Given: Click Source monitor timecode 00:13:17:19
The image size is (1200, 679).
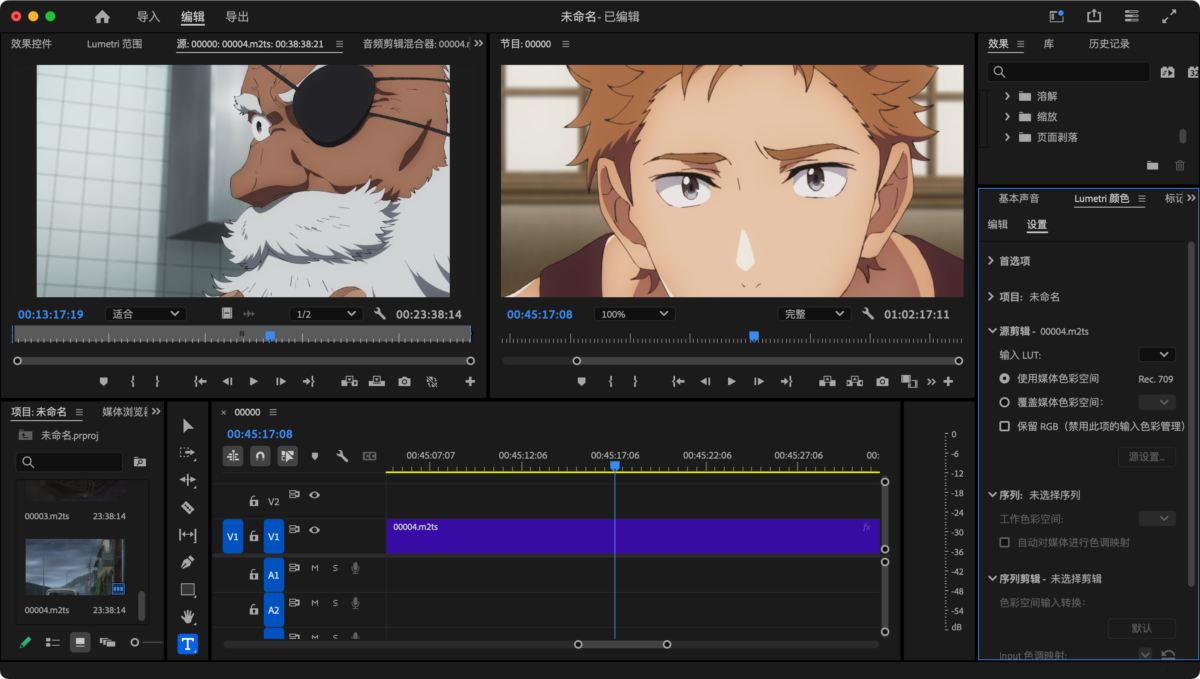Looking at the screenshot, I should coord(50,314).
